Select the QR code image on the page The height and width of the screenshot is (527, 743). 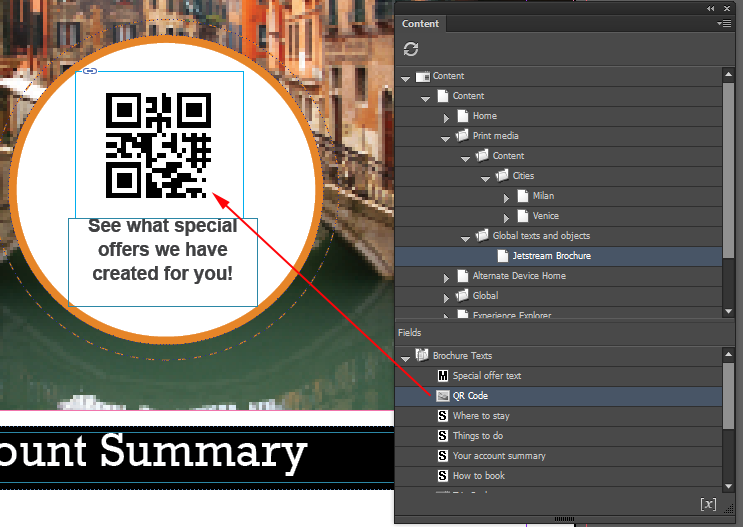(x=158, y=145)
